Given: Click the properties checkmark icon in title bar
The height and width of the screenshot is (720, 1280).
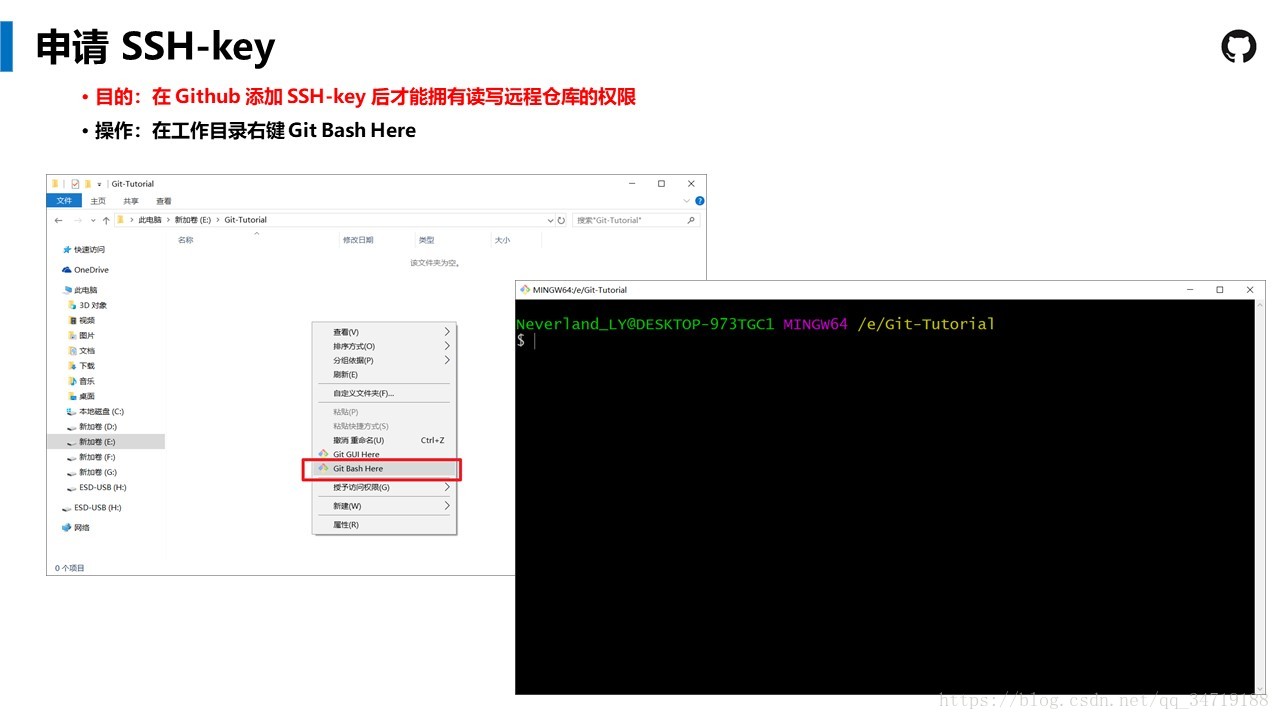Looking at the screenshot, I should (75, 184).
